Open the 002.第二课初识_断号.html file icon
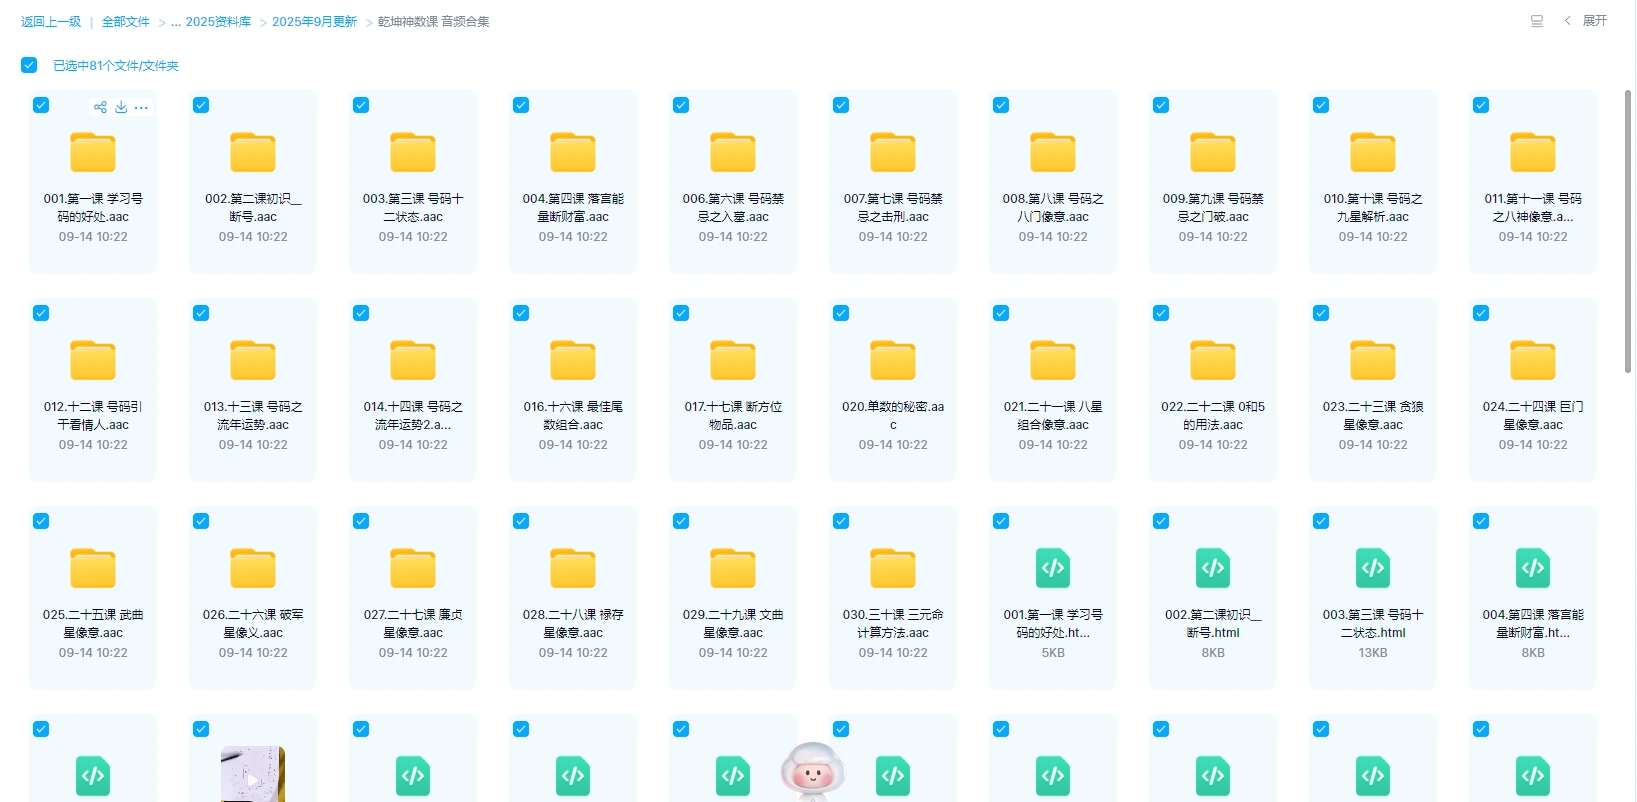Viewport: 1637px width, 802px height. pos(1213,569)
